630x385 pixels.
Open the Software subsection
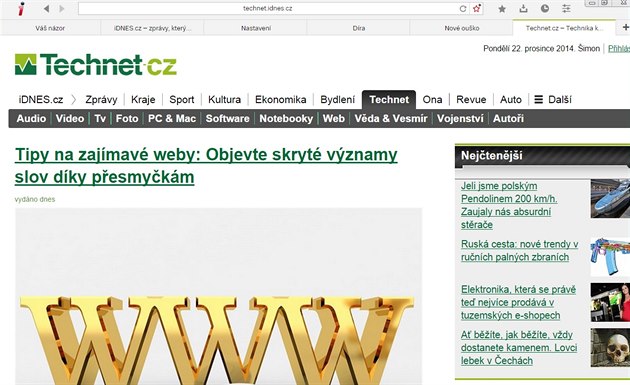(x=227, y=119)
